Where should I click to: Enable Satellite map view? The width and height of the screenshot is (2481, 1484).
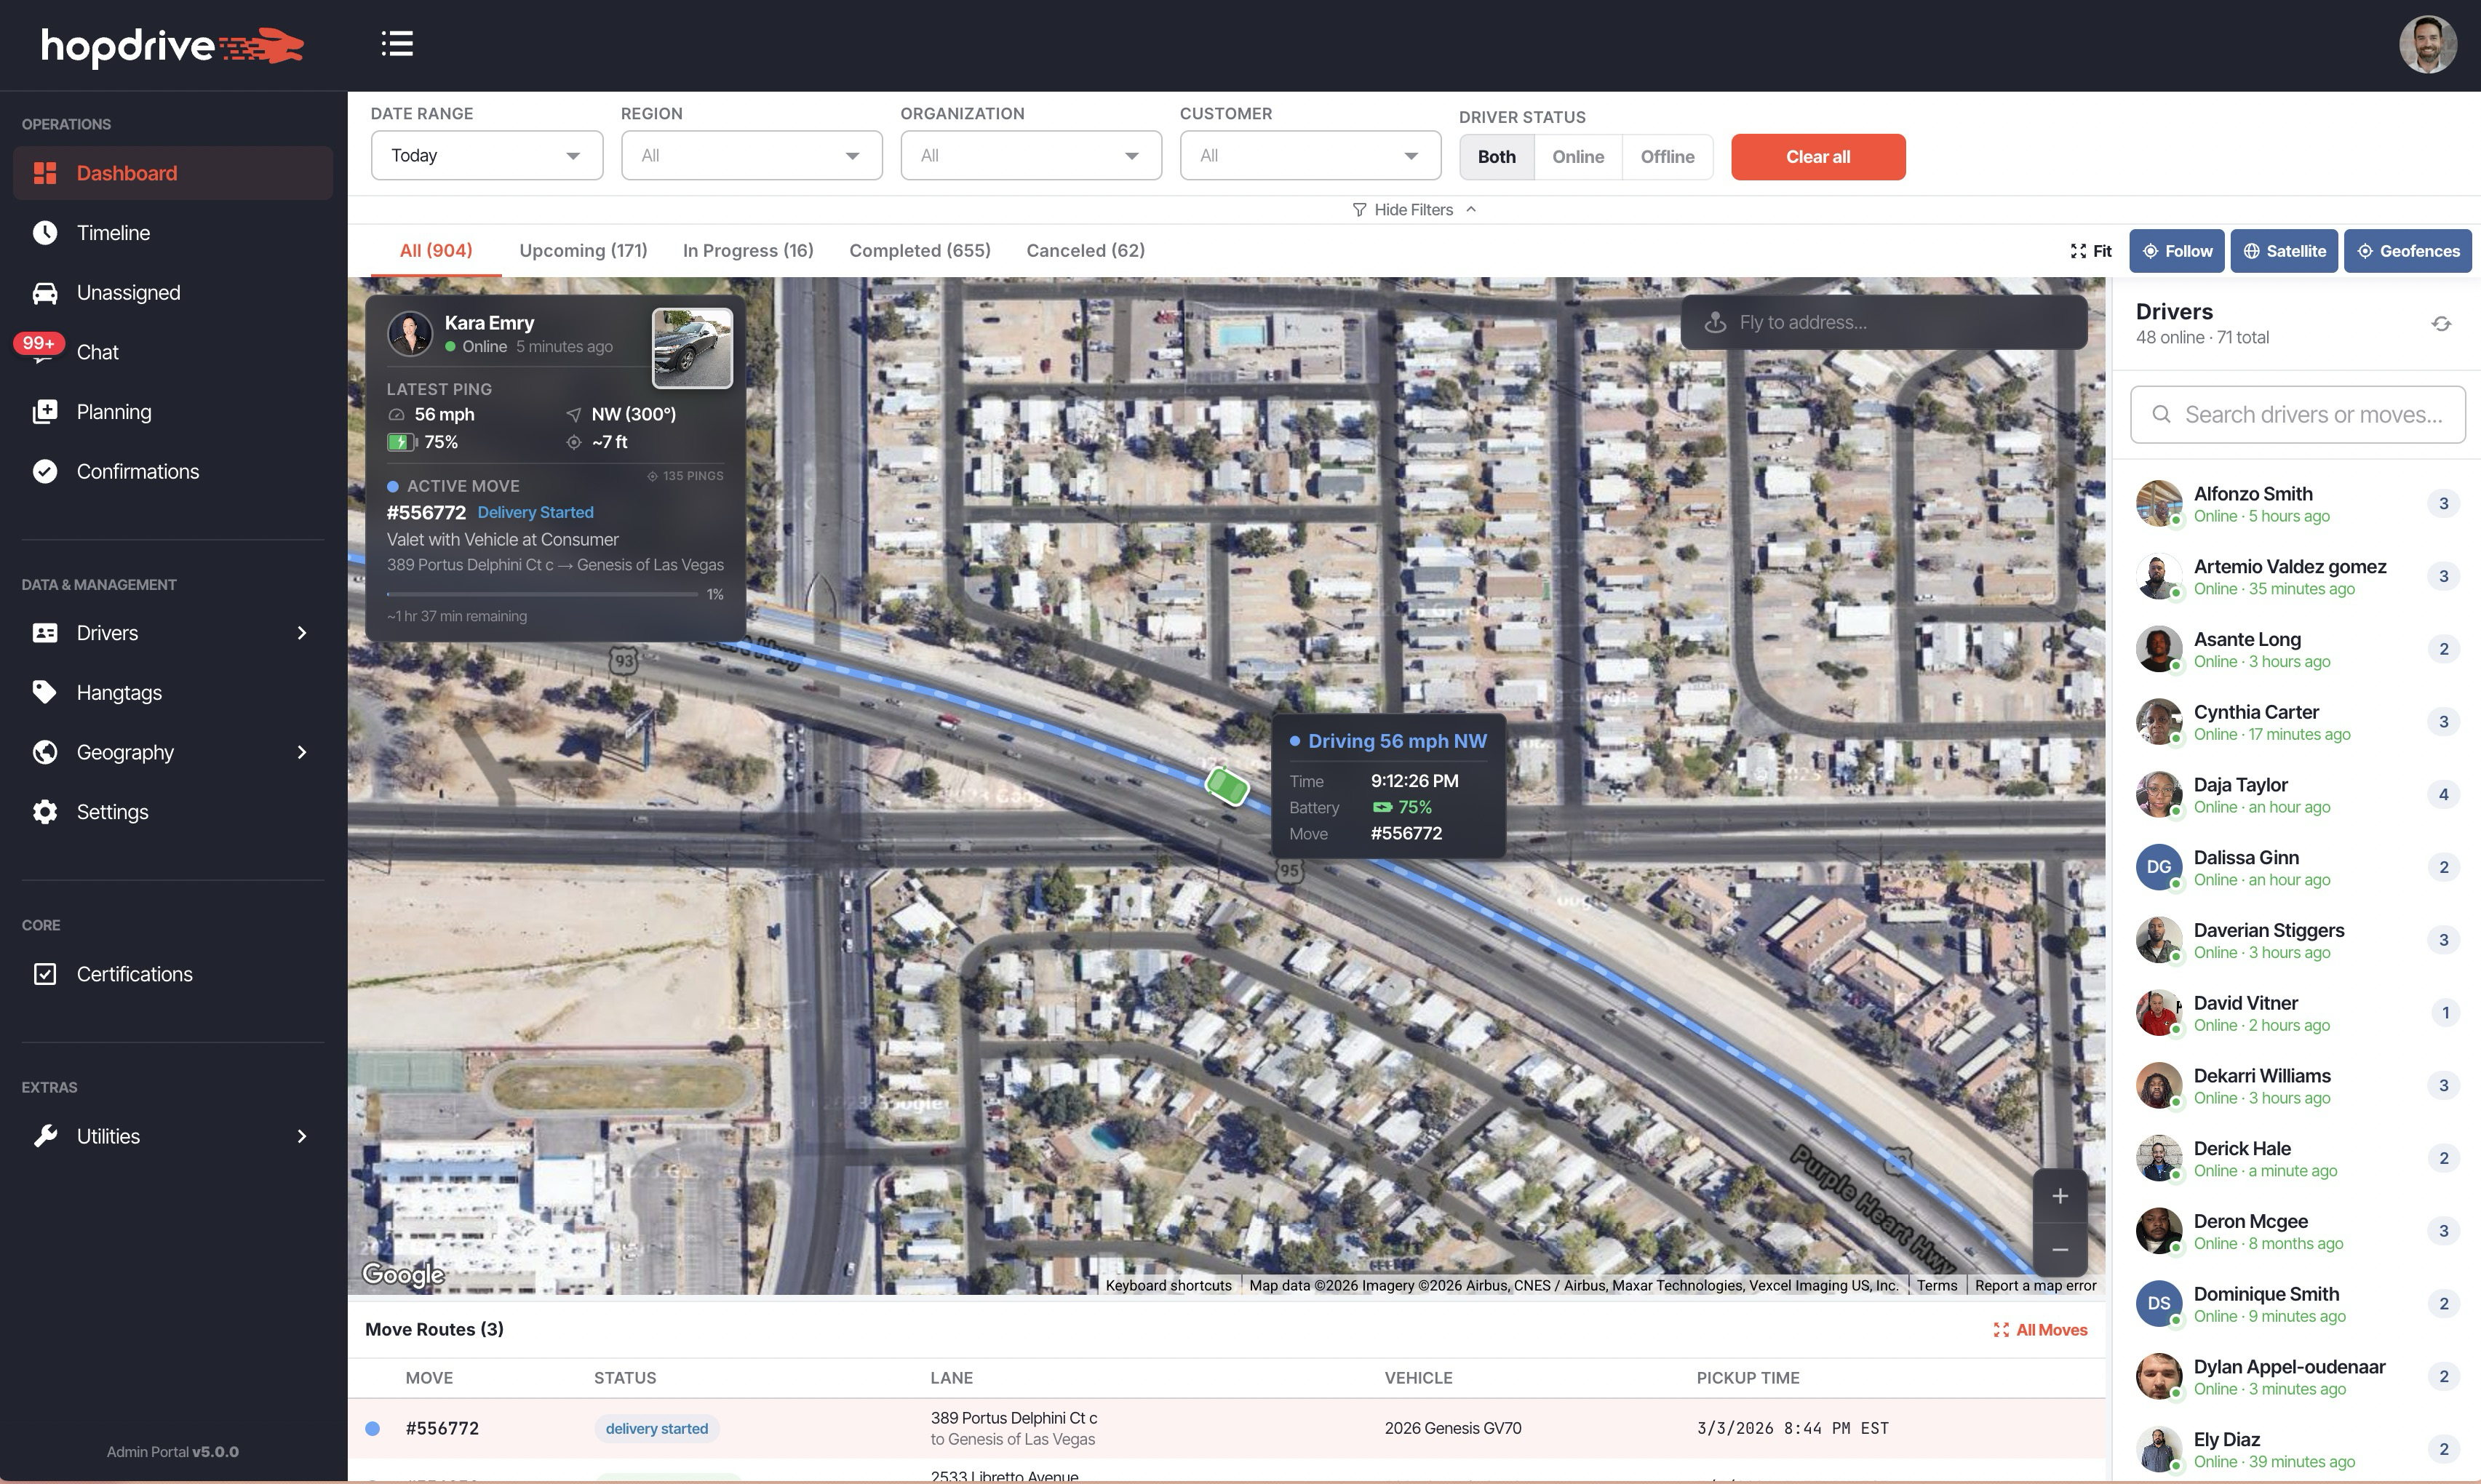pyautogui.click(x=2284, y=250)
